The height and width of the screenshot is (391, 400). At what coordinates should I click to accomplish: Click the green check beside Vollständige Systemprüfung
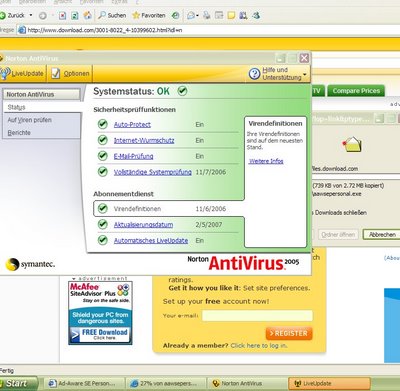click(x=103, y=172)
